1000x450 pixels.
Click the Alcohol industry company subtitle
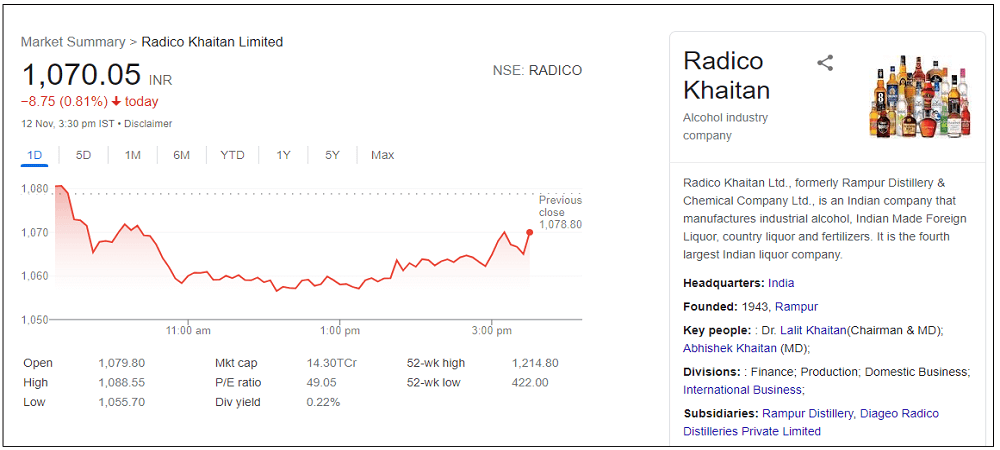click(726, 127)
